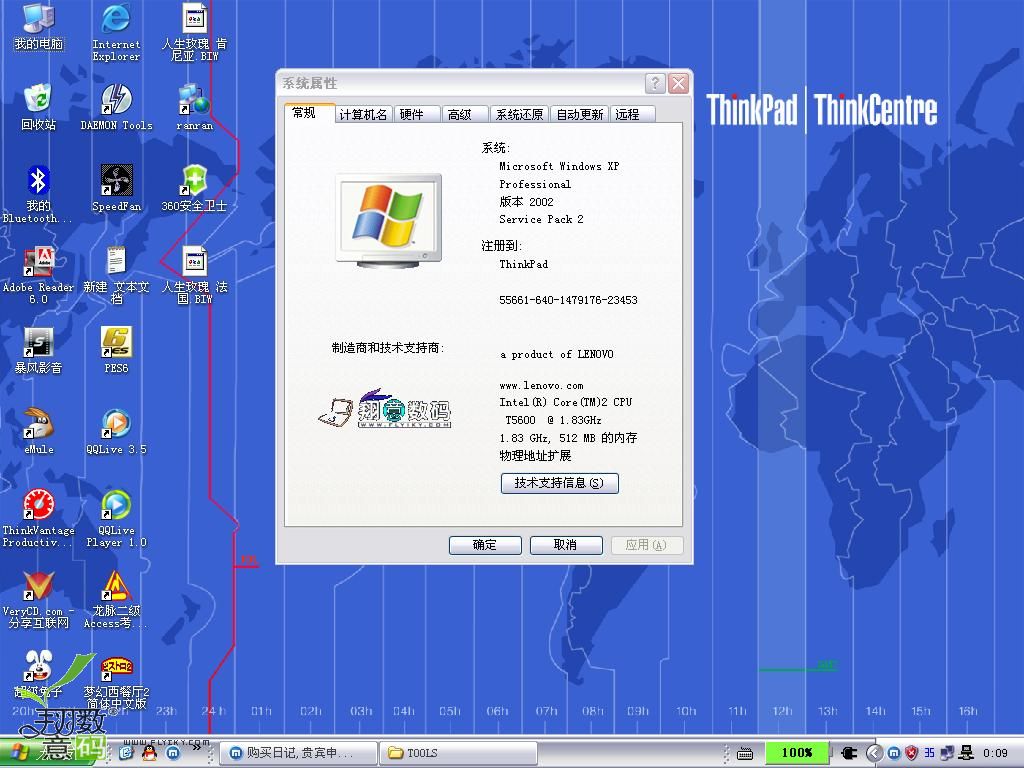
Task: Select the 回收站 recycle bin icon
Action: click(x=39, y=106)
